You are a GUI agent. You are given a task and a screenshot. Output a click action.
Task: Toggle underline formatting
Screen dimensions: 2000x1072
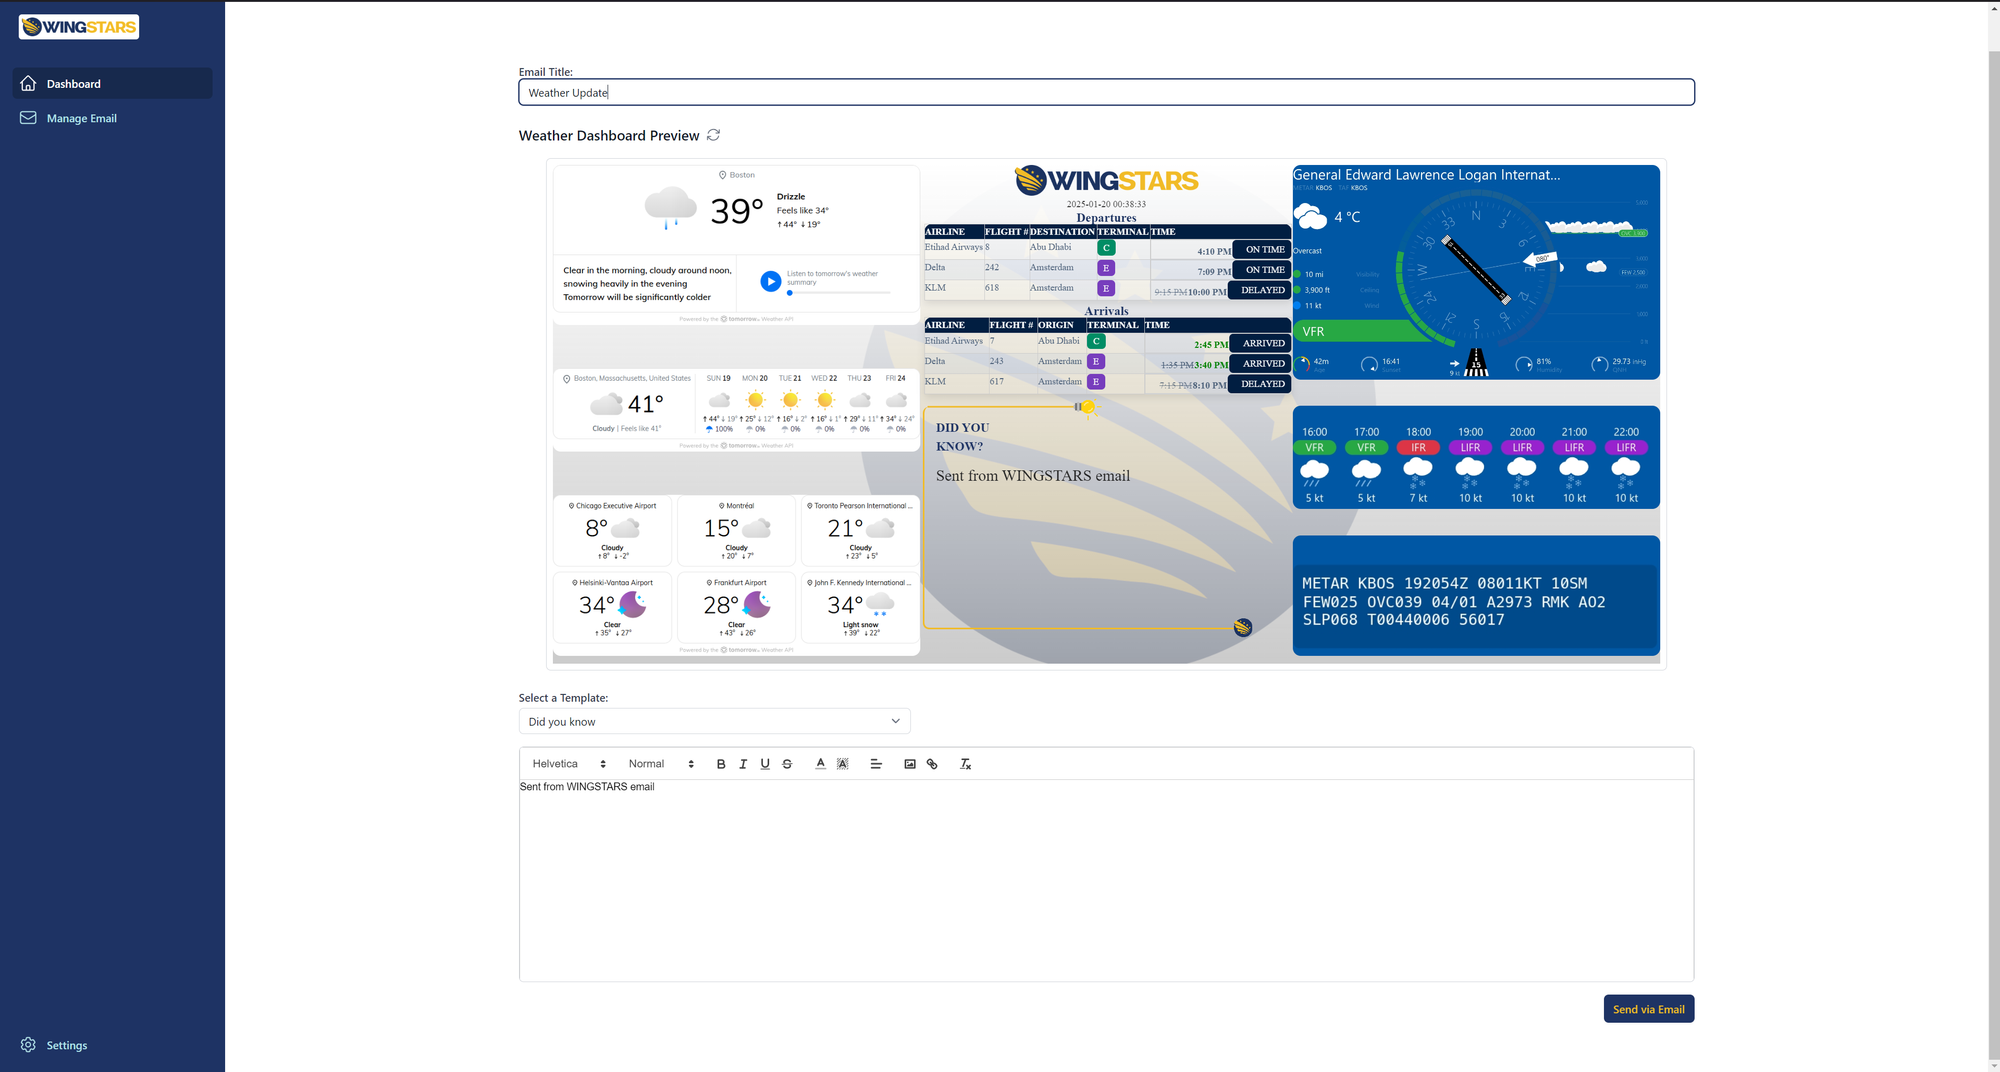pos(765,764)
